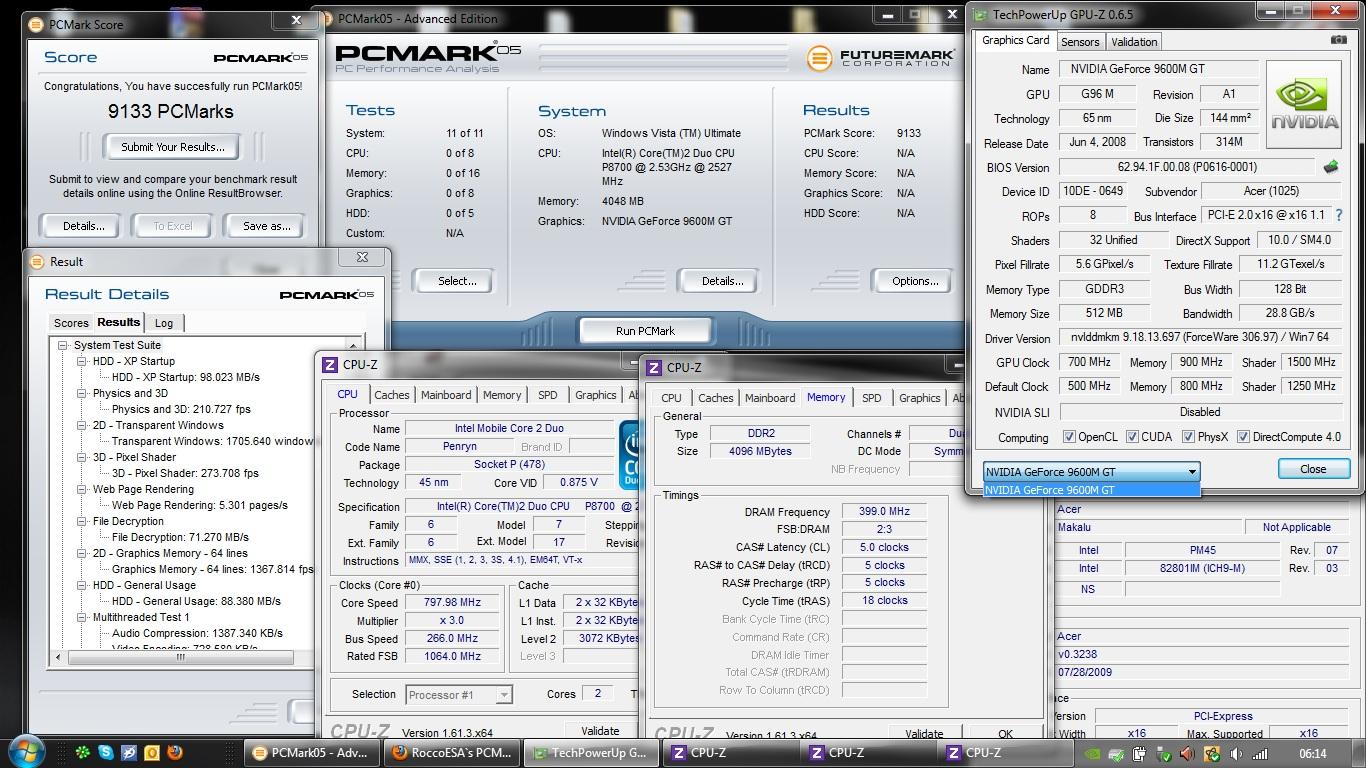The image size is (1366, 768).
Task: Toggle the PhysX checkbox in GPU-Z
Action: [1188, 437]
